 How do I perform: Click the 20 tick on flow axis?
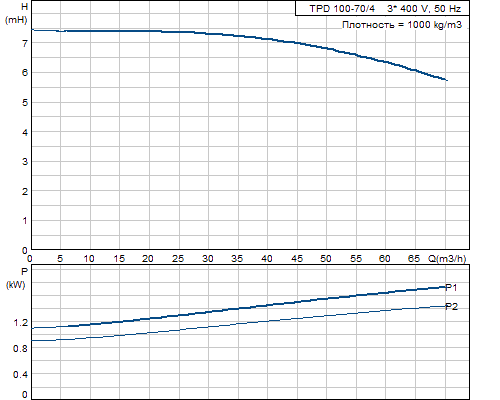point(148,259)
